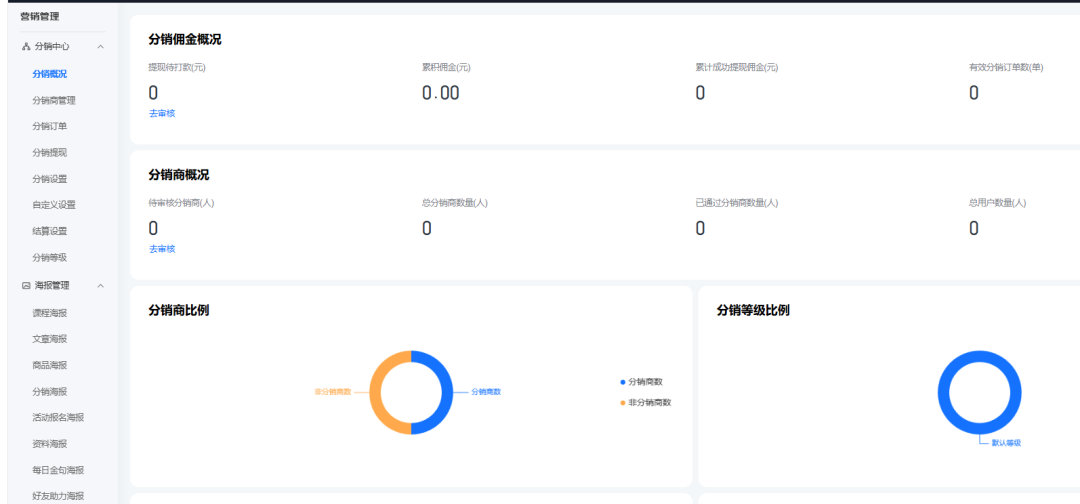Select 每日金句海报 in the sidebar
The width and height of the screenshot is (1080, 504).
coord(58,470)
